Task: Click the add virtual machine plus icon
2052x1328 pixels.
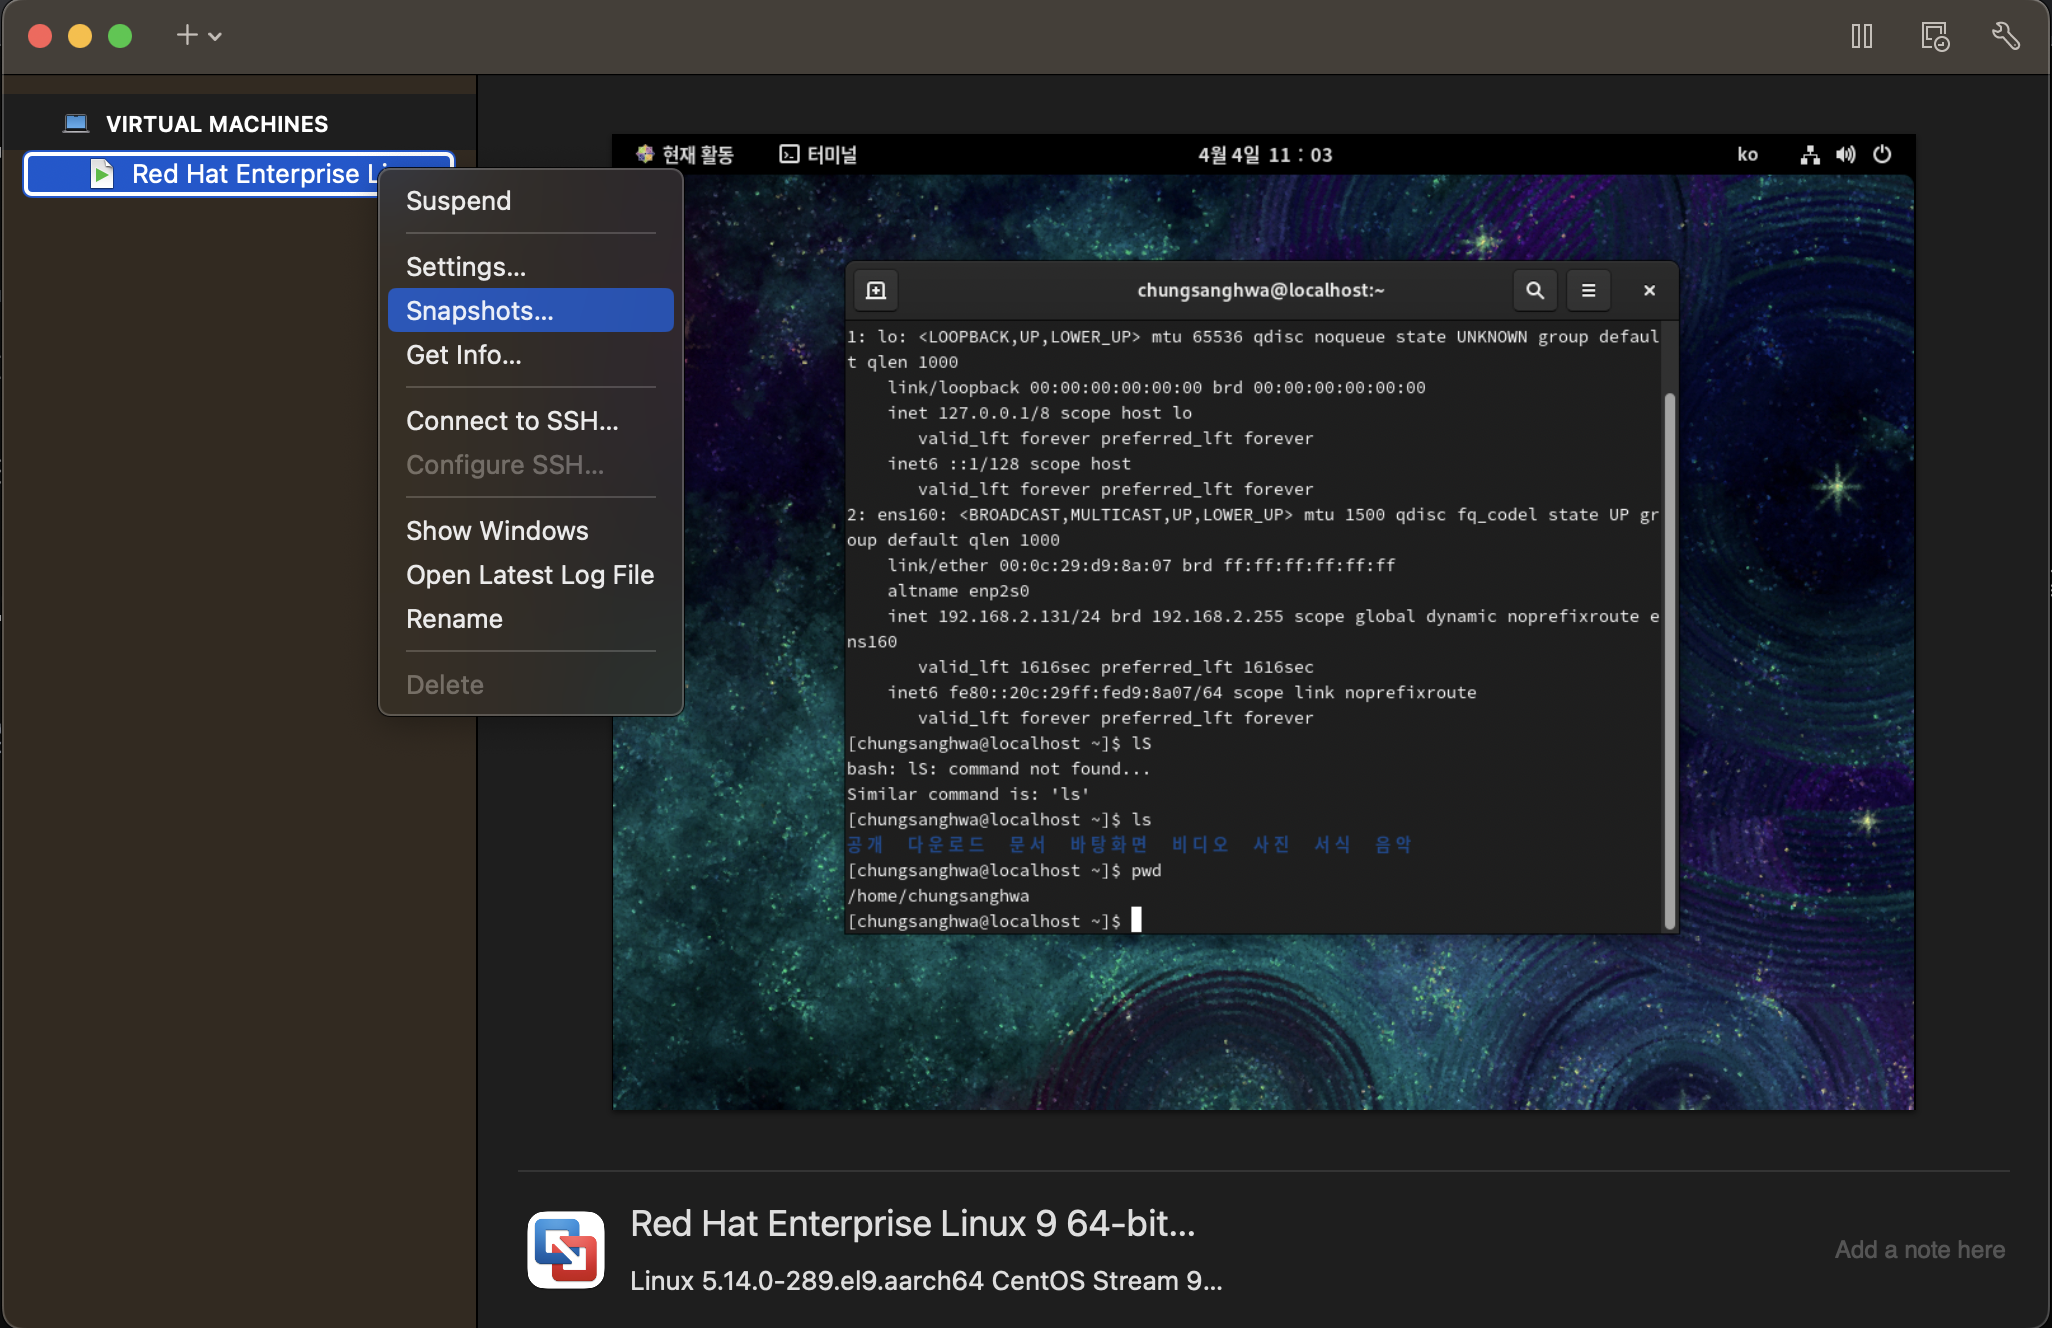Action: point(187,36)
